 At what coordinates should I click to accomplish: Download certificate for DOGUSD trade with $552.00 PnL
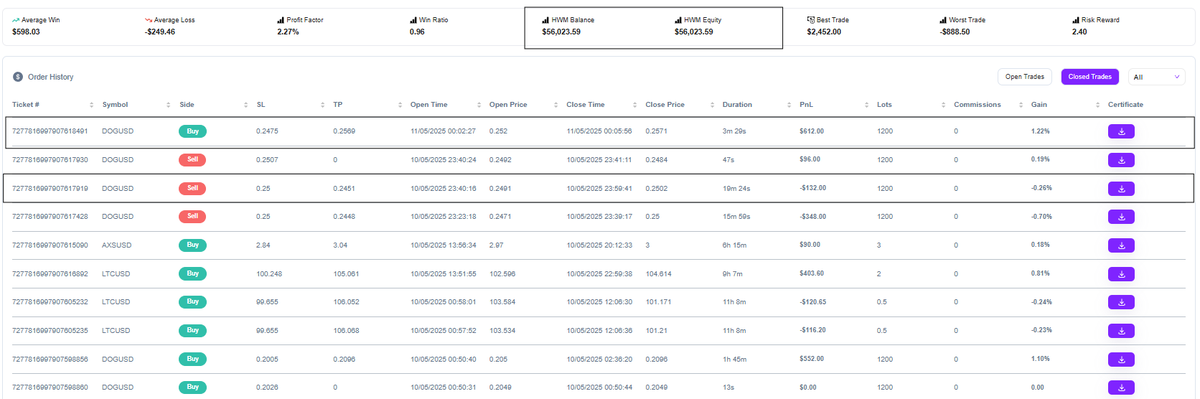click(1121, 358)
